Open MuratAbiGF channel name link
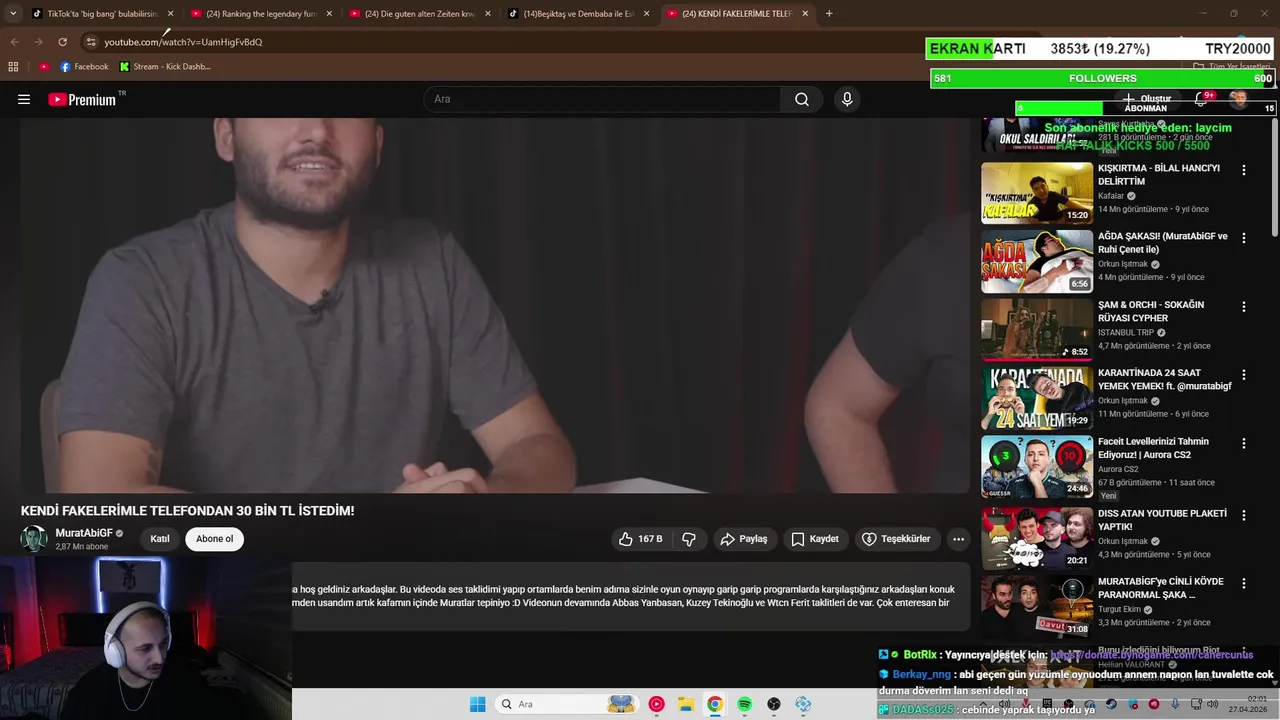This screenshot has width=1280, height=720. tap(84, 534)
